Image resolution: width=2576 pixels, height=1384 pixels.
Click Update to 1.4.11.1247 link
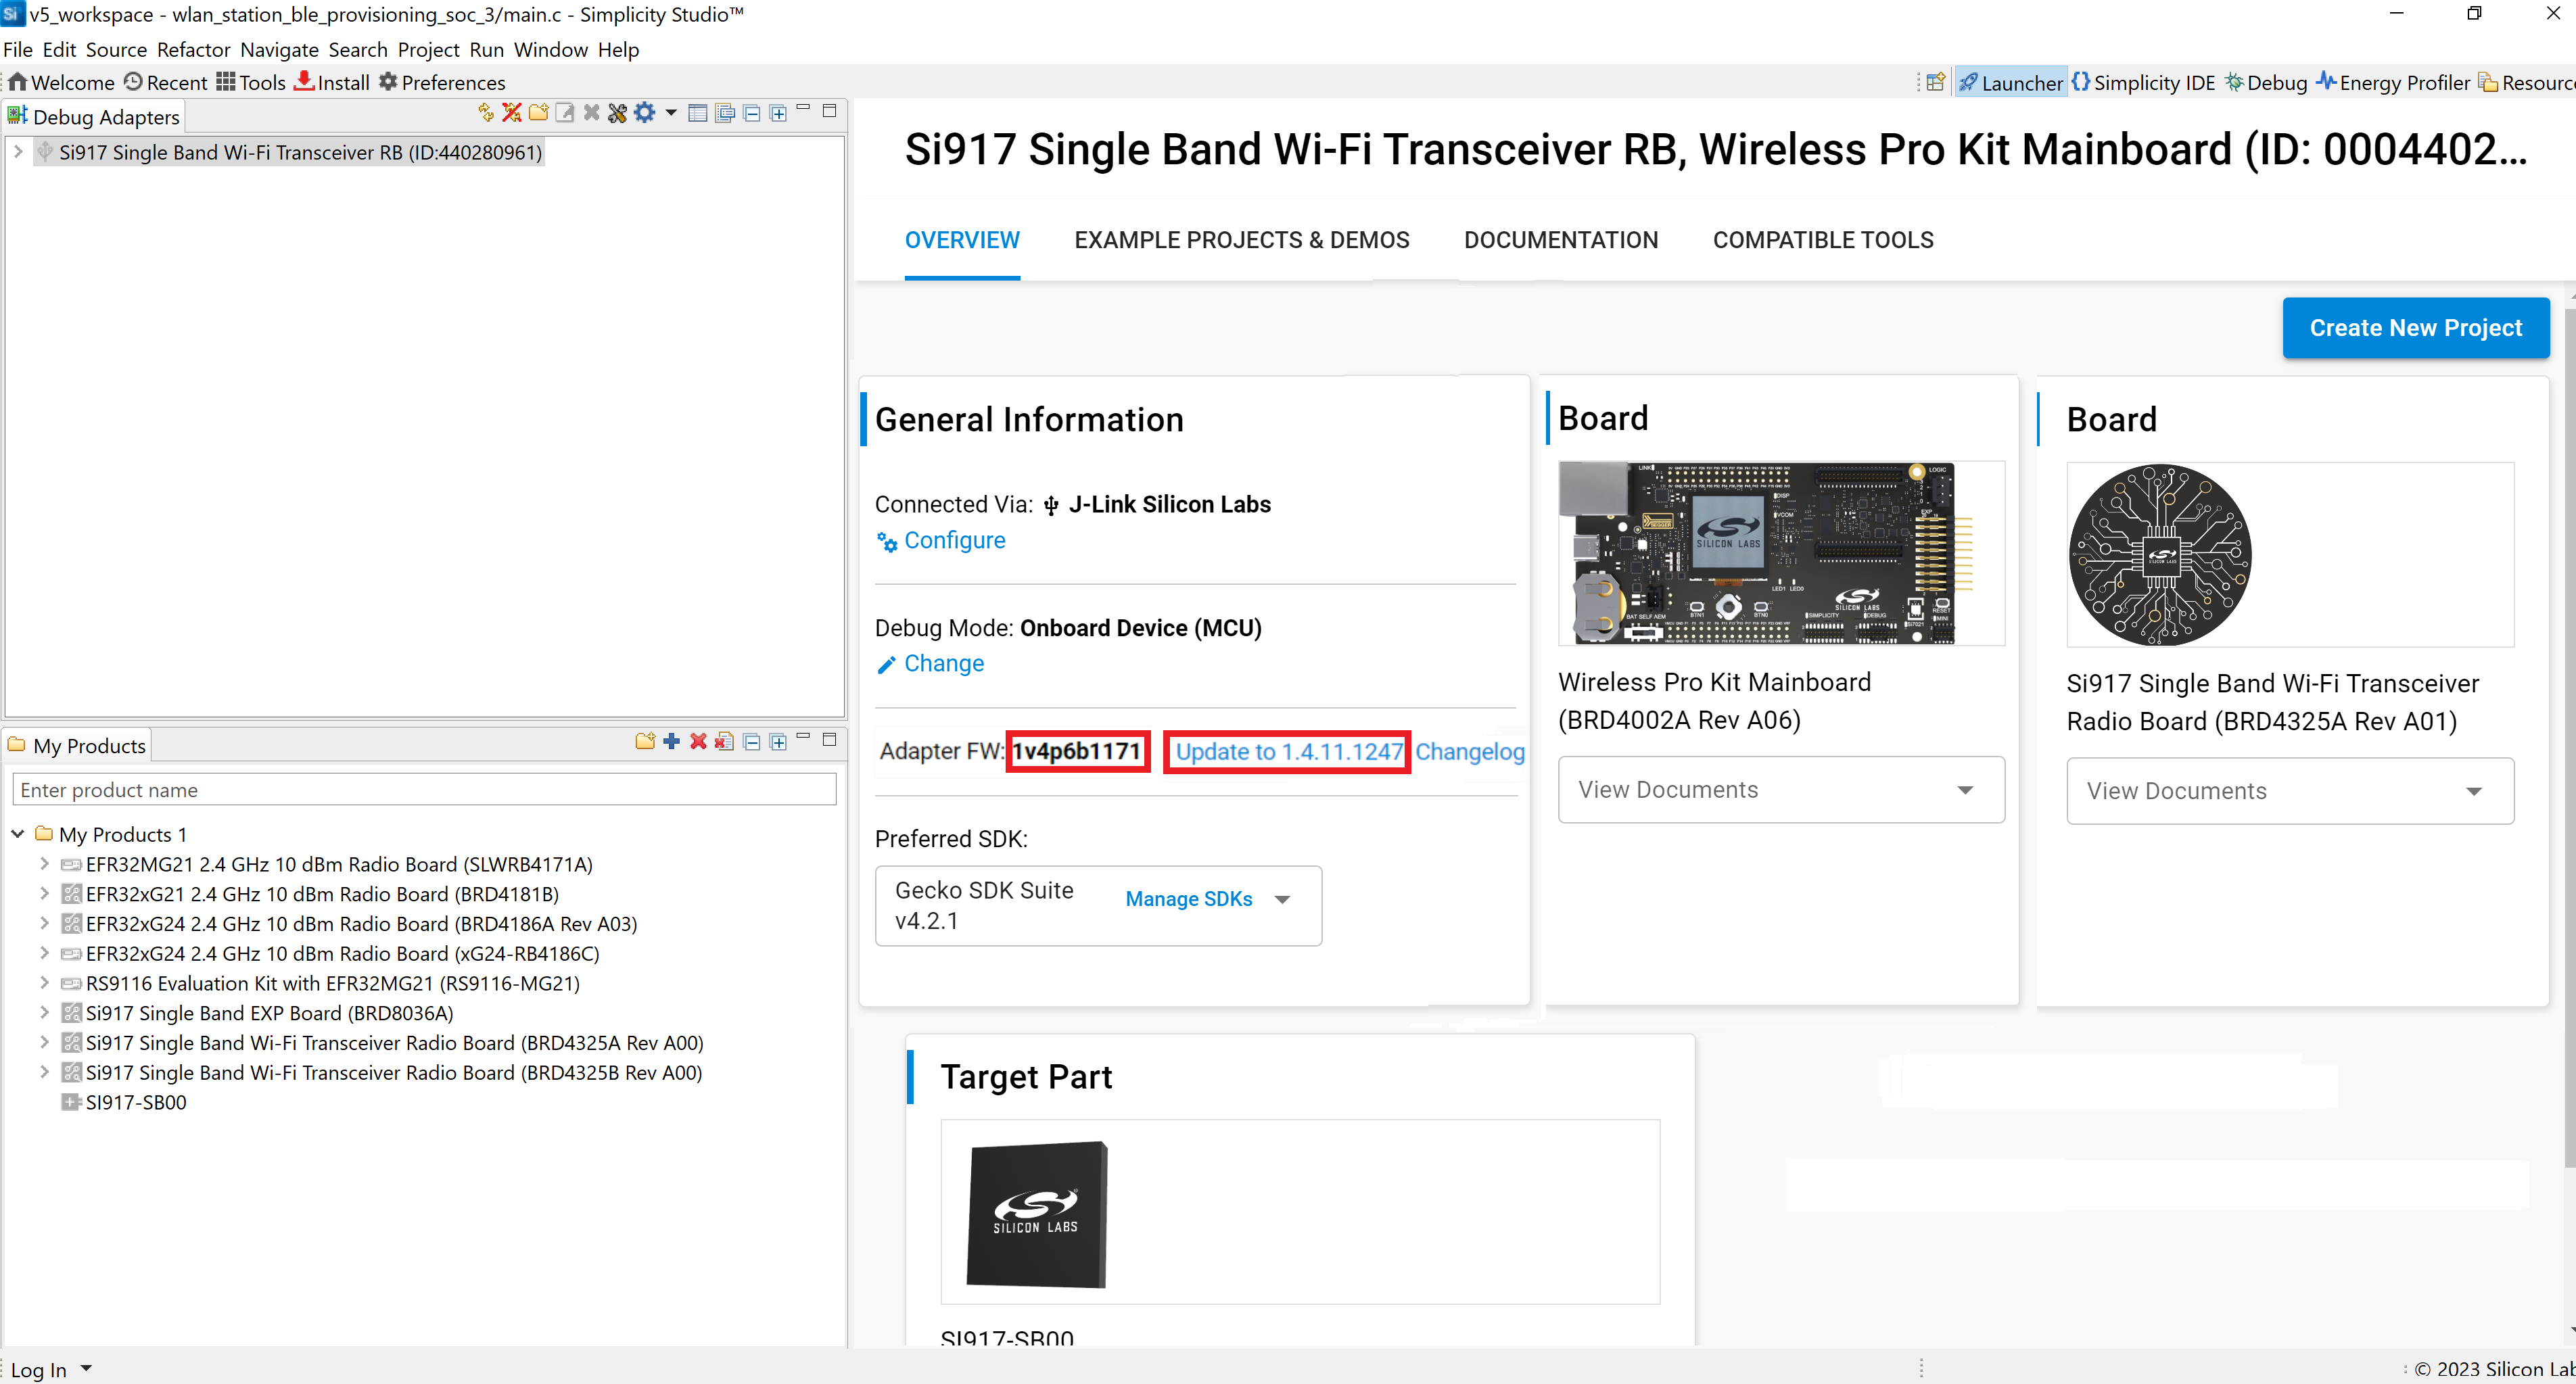1289,751
